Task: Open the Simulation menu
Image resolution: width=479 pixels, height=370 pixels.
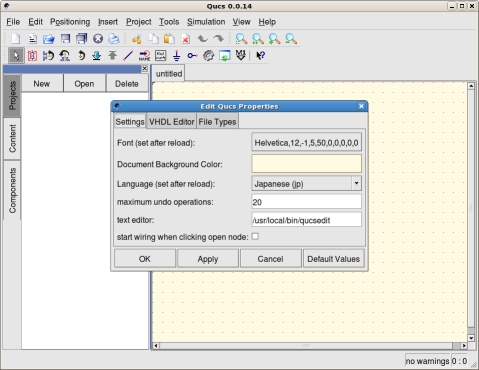Action: pyautogui.click(x=206, y=22)
